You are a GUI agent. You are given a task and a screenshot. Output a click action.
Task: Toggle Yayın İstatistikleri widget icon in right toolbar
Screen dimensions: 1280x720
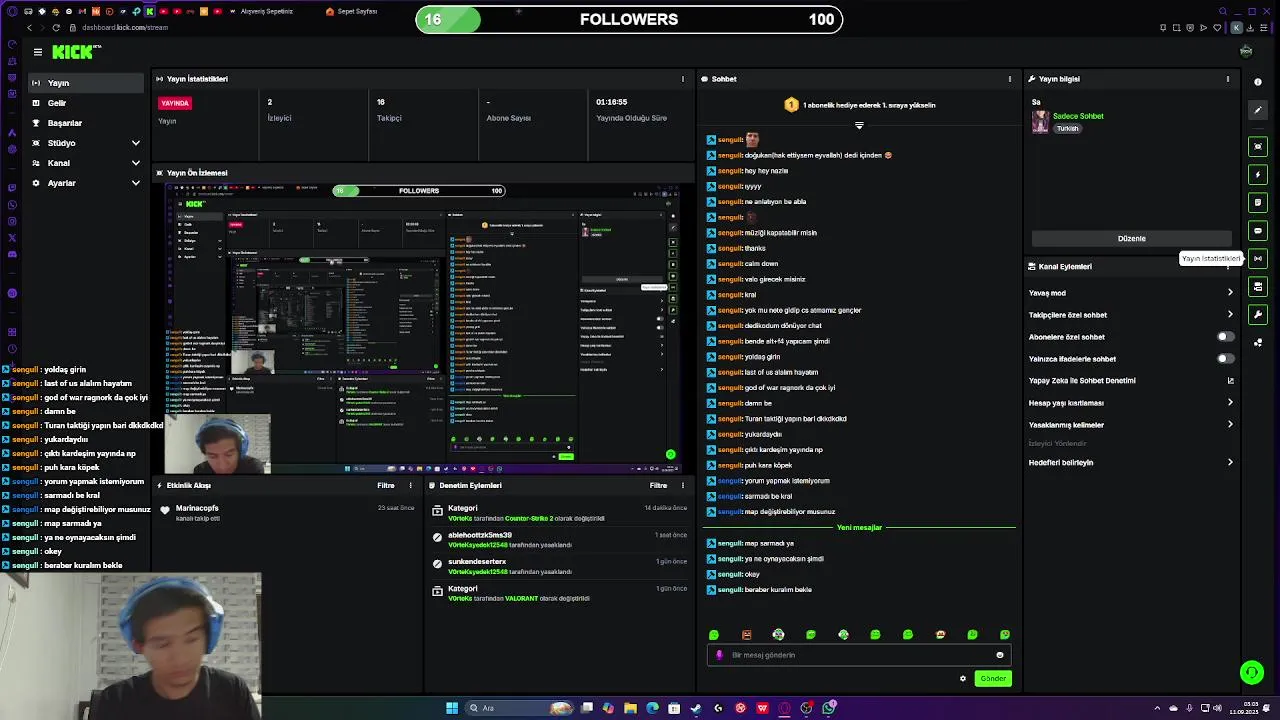click(1258, 259)
